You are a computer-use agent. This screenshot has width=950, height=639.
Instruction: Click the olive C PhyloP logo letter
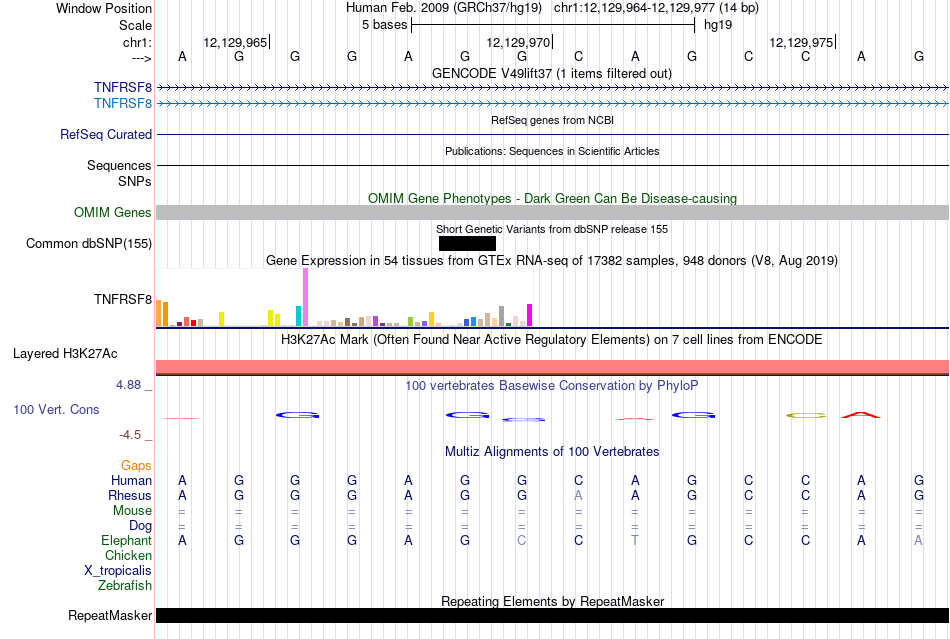click(x=806, y=416)
